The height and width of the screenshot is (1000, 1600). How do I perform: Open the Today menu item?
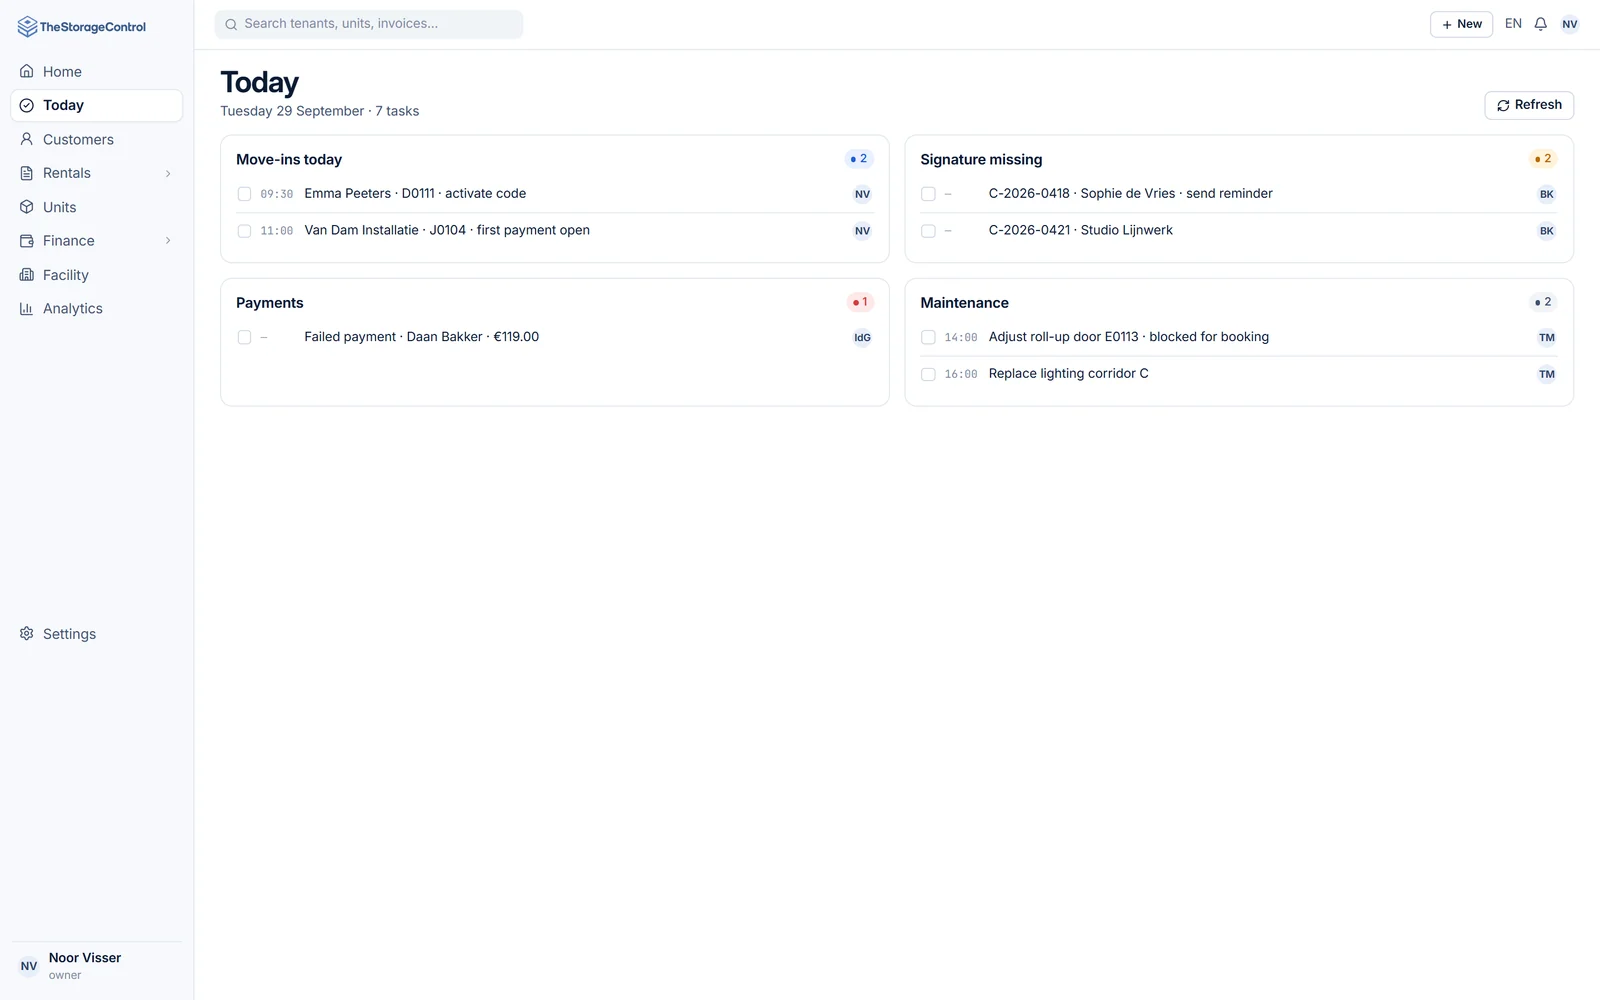click(x=96, y=105)
